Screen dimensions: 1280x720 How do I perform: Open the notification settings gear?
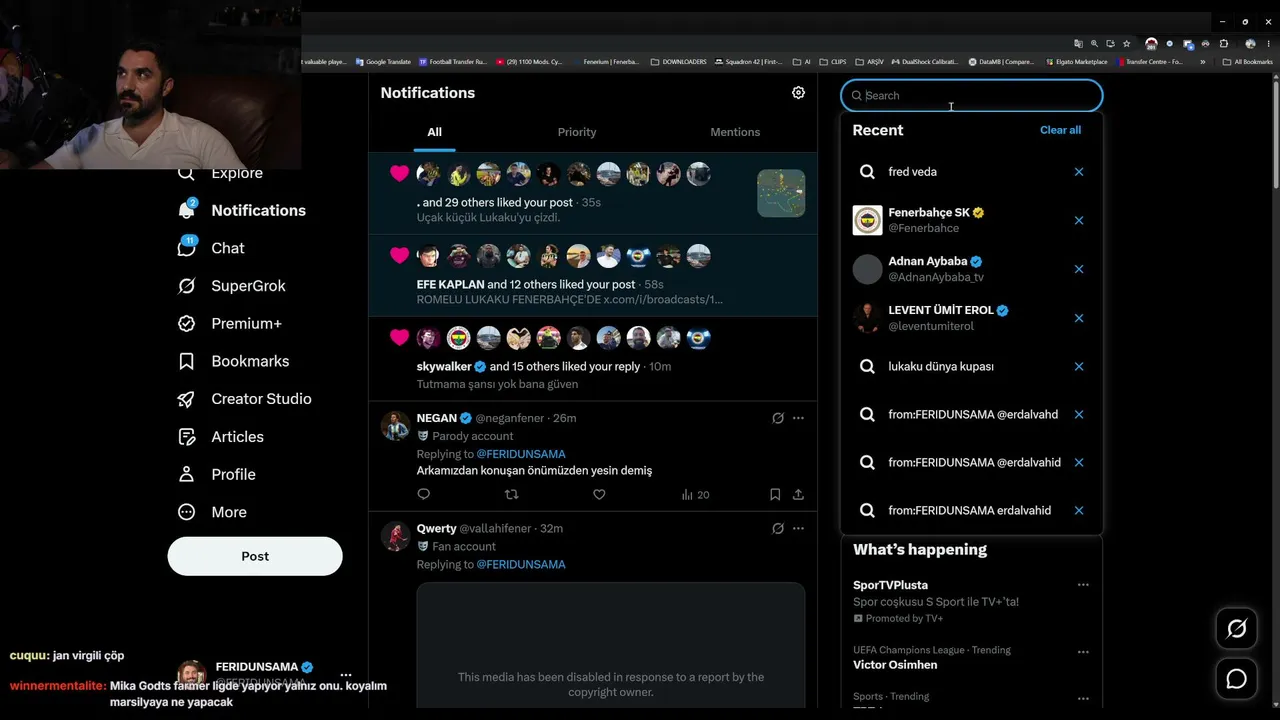[x=798, y=93]
